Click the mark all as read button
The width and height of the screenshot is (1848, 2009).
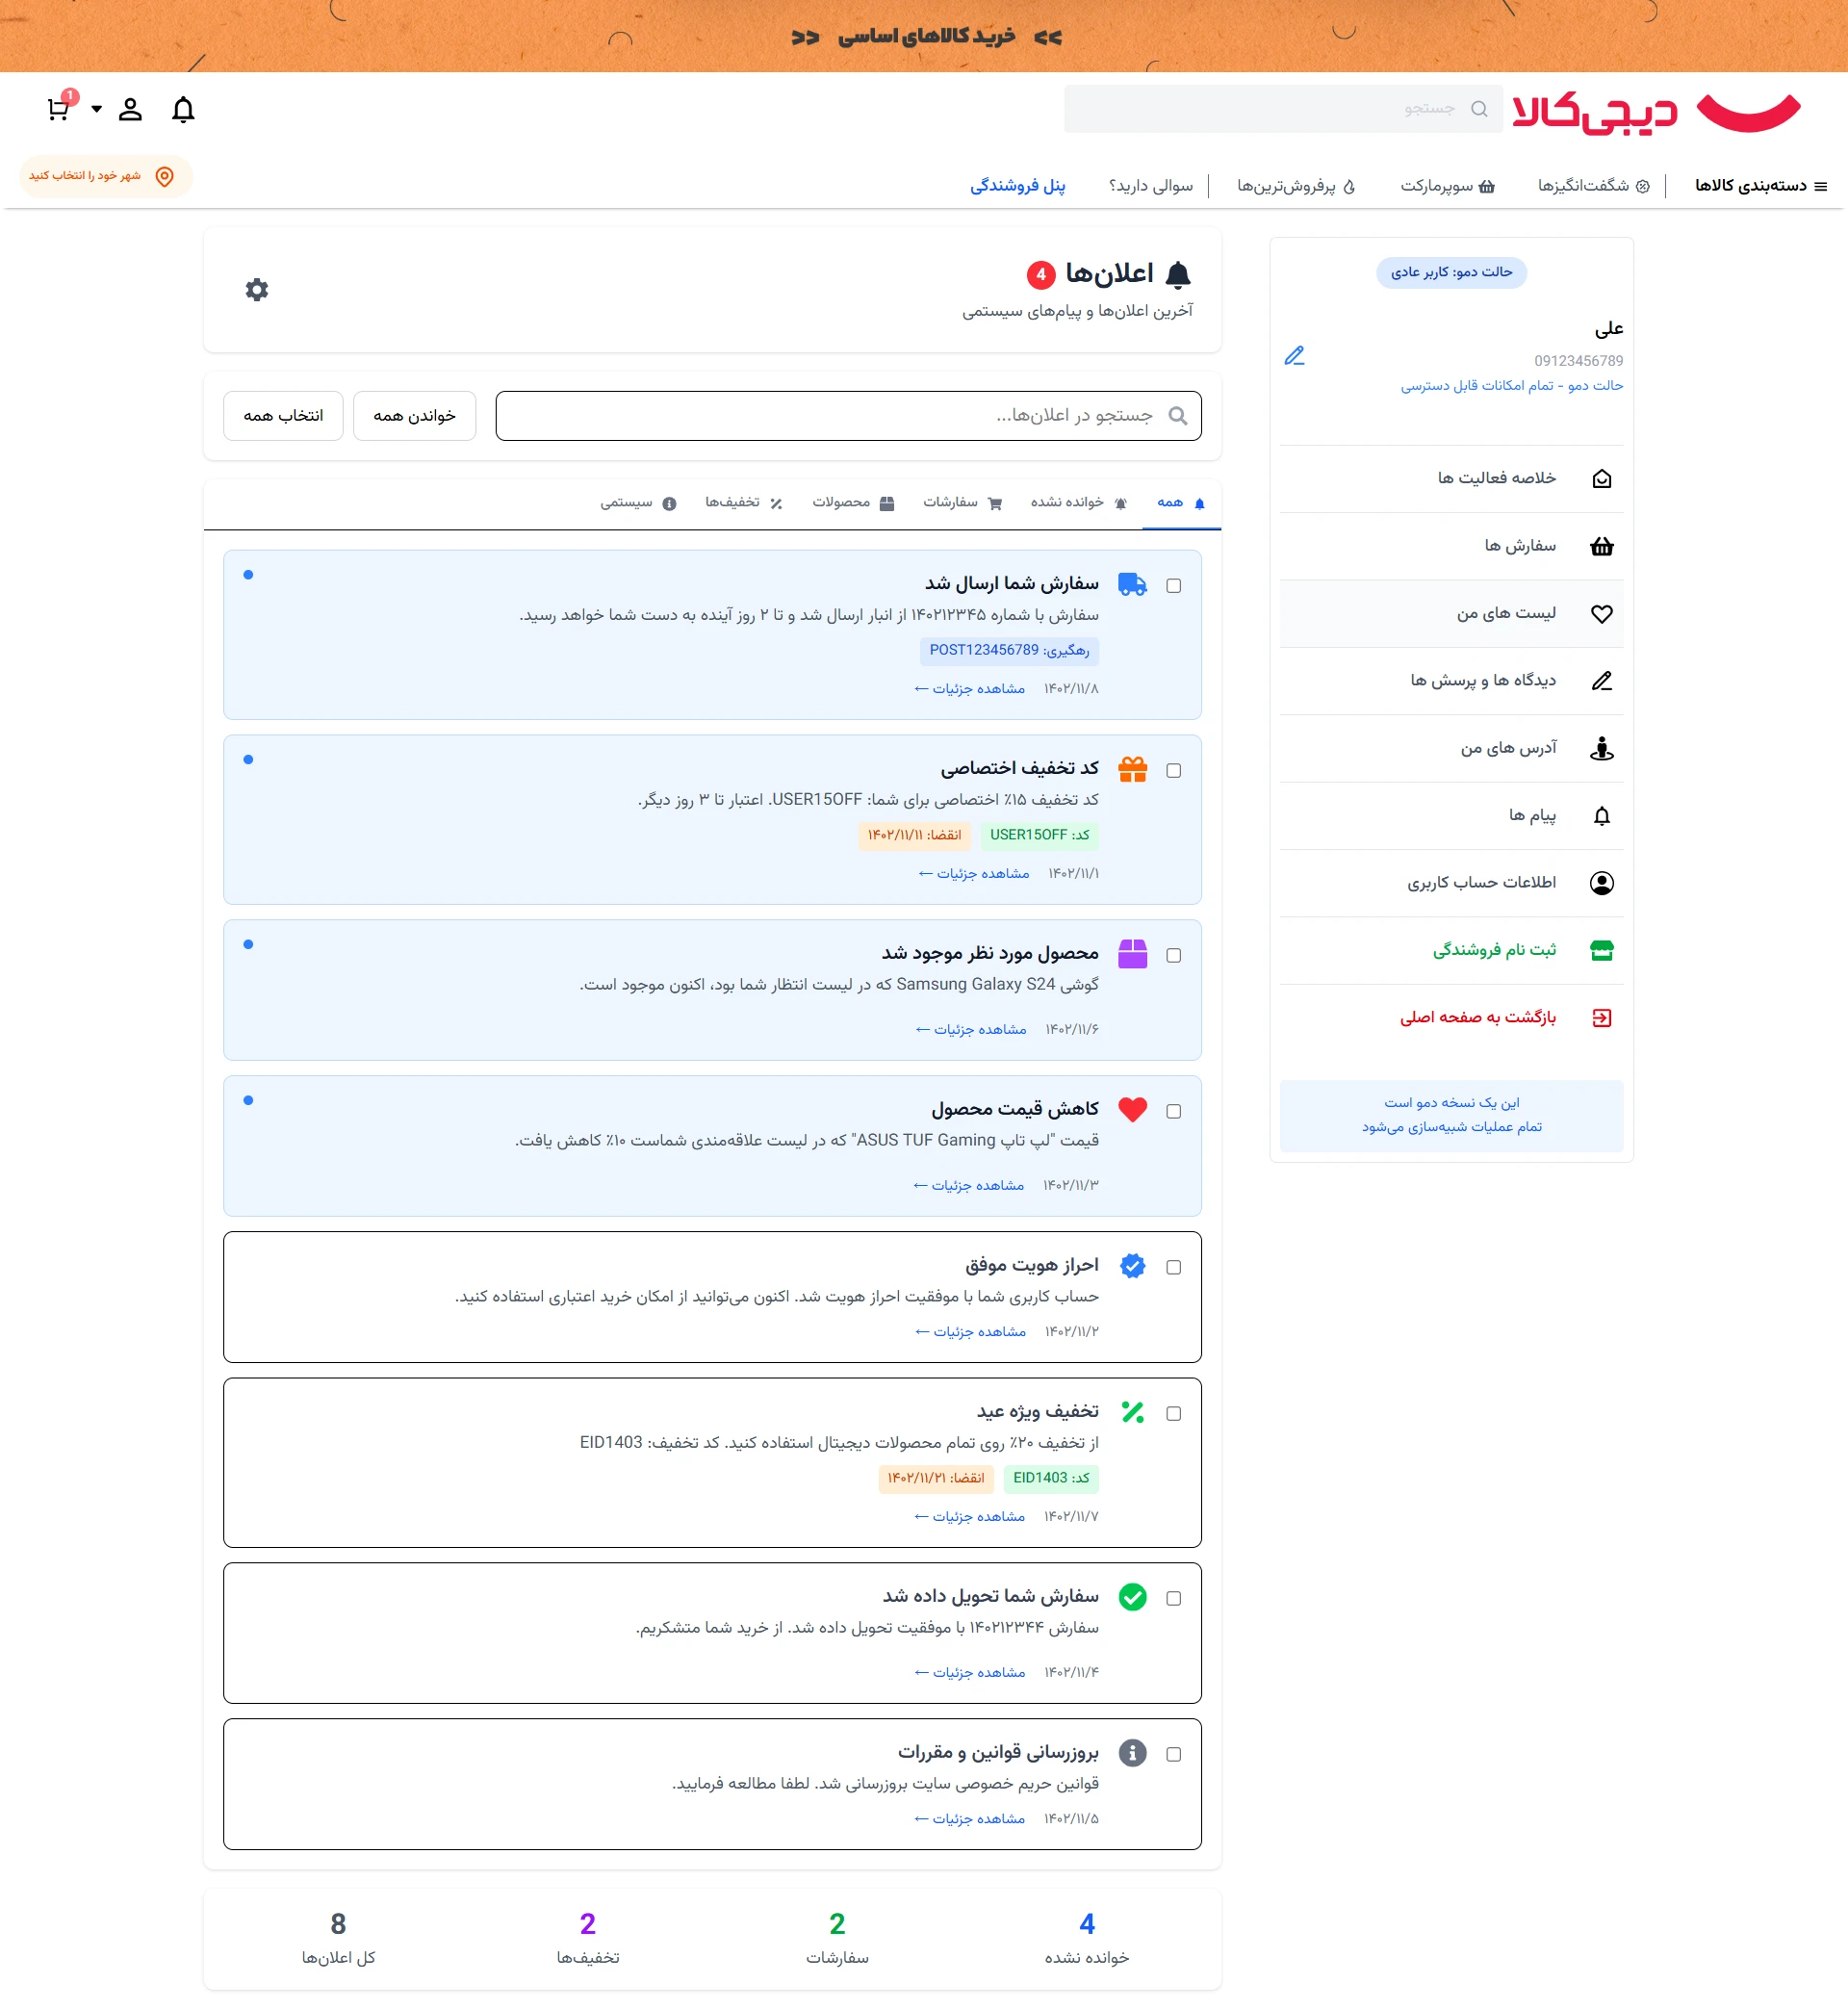tap(414, 416)
